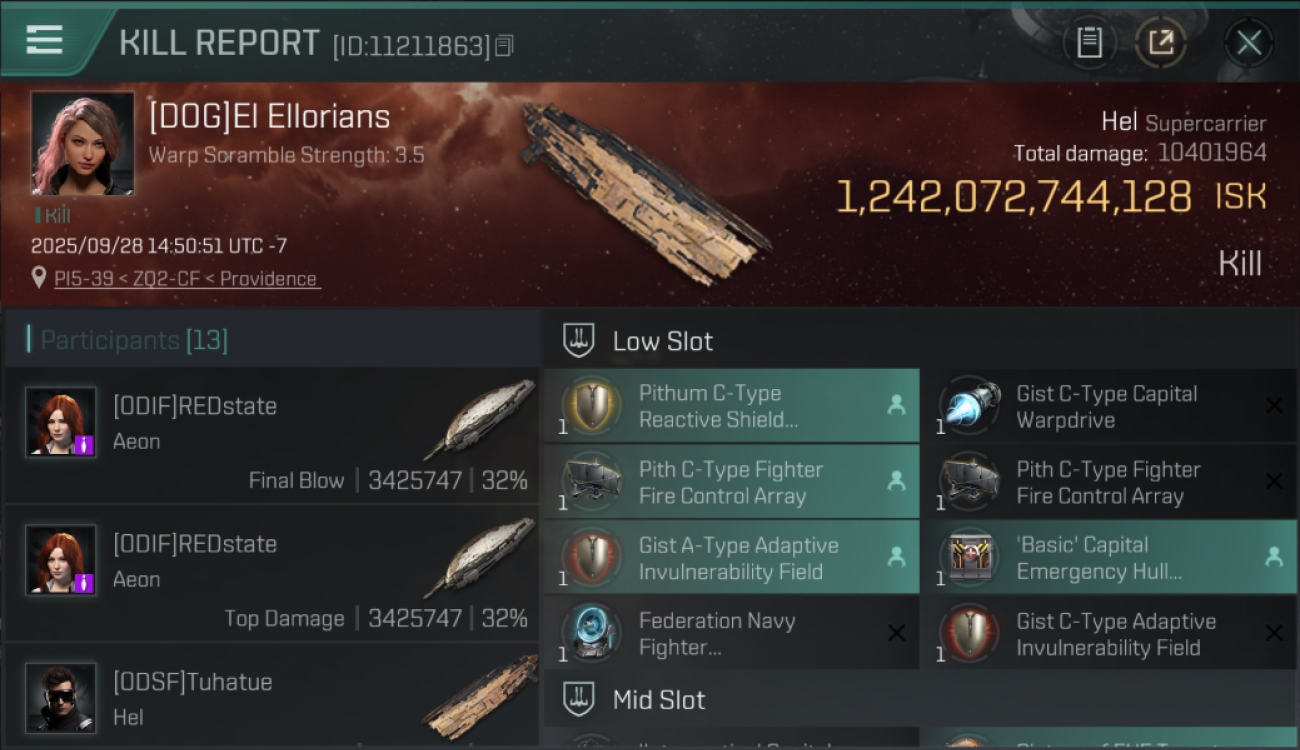Click the map pin location icon

(39, 278)
